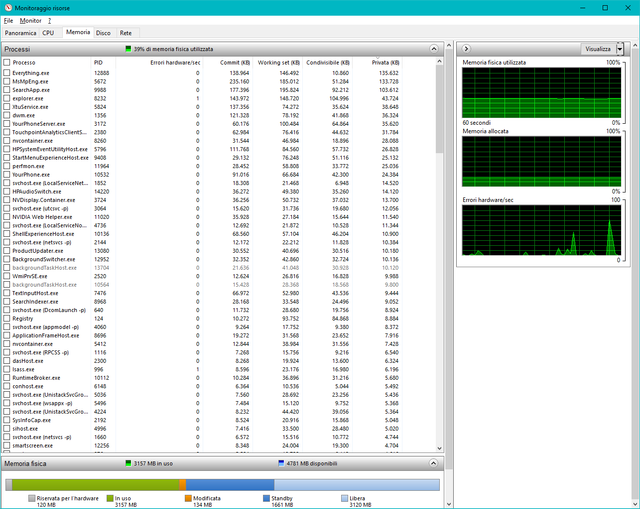Click the Visualizza button

coord(598,49)
